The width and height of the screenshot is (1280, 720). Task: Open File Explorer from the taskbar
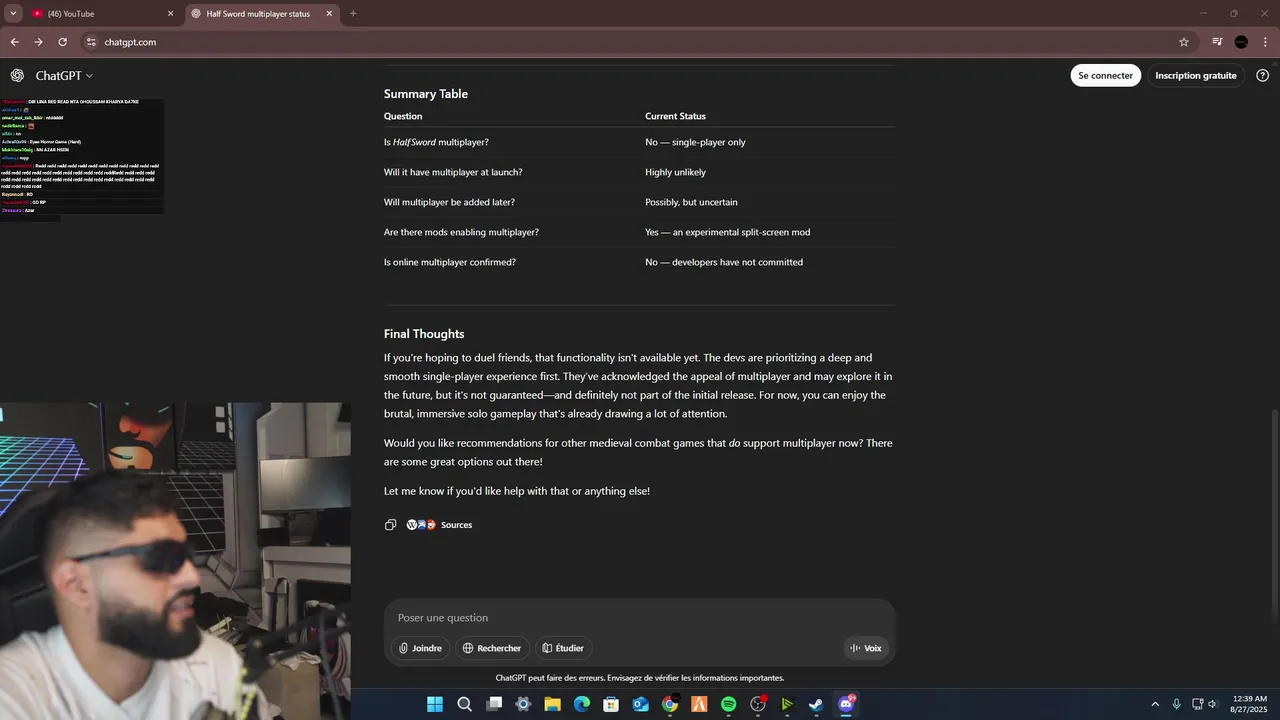(x=552, y=704)
